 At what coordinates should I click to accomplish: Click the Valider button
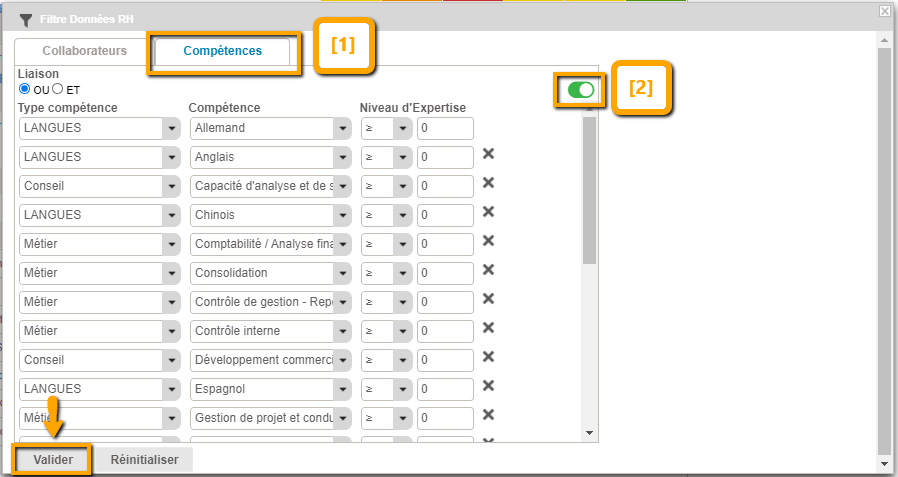pyautogui.click(x=52, y=459)
